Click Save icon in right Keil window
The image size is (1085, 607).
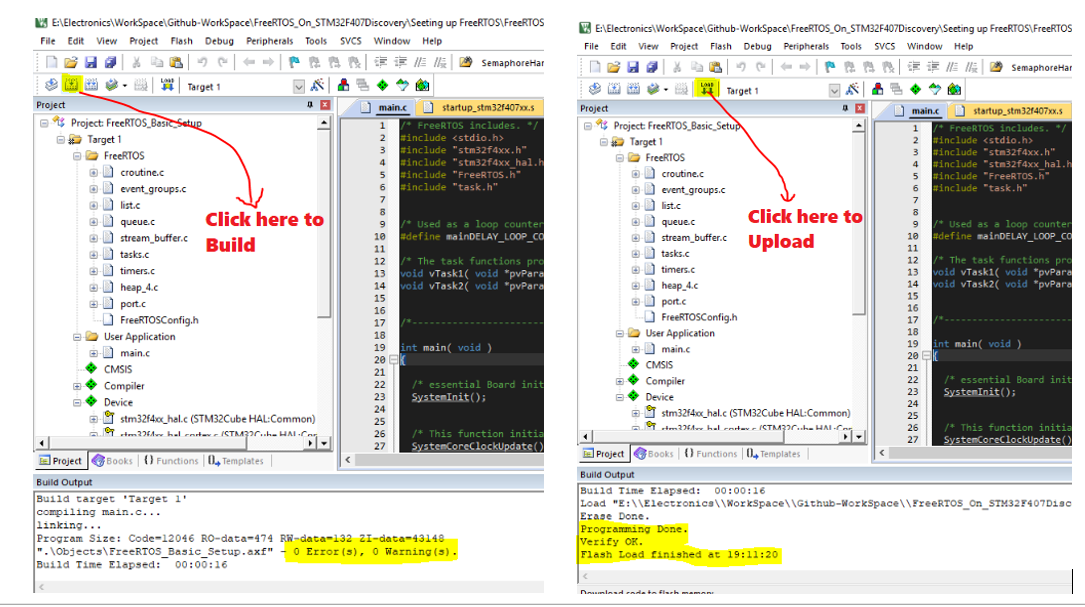pyautogui.click(x=632, y=67)
